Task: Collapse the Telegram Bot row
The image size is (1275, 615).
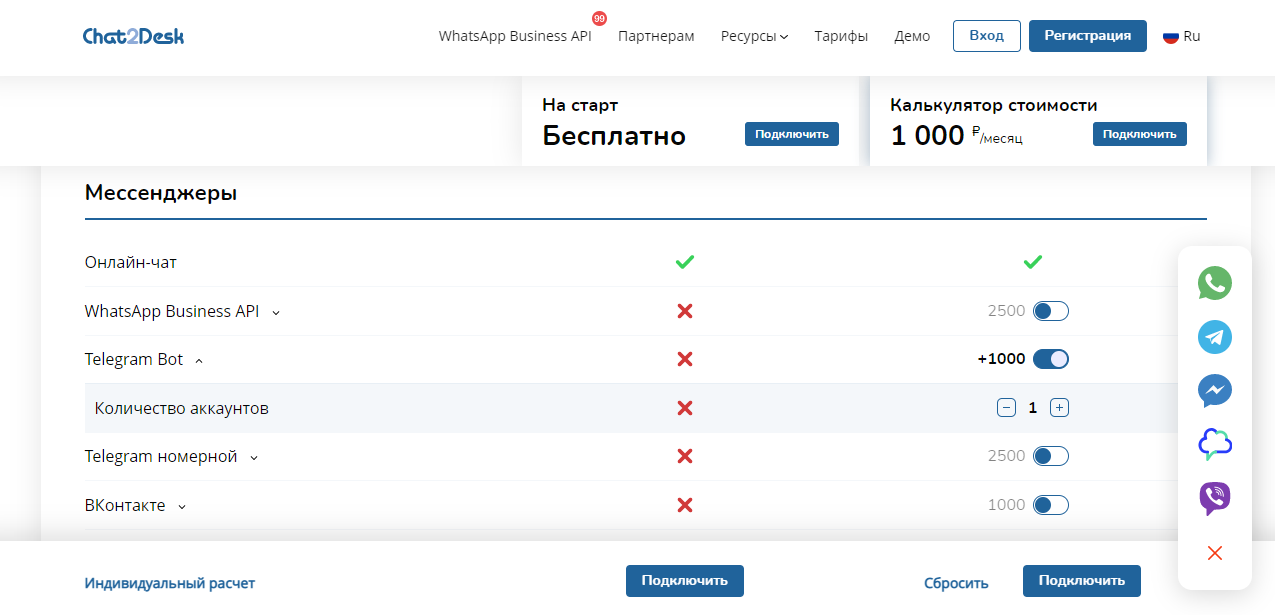Action: pos(199,360)
